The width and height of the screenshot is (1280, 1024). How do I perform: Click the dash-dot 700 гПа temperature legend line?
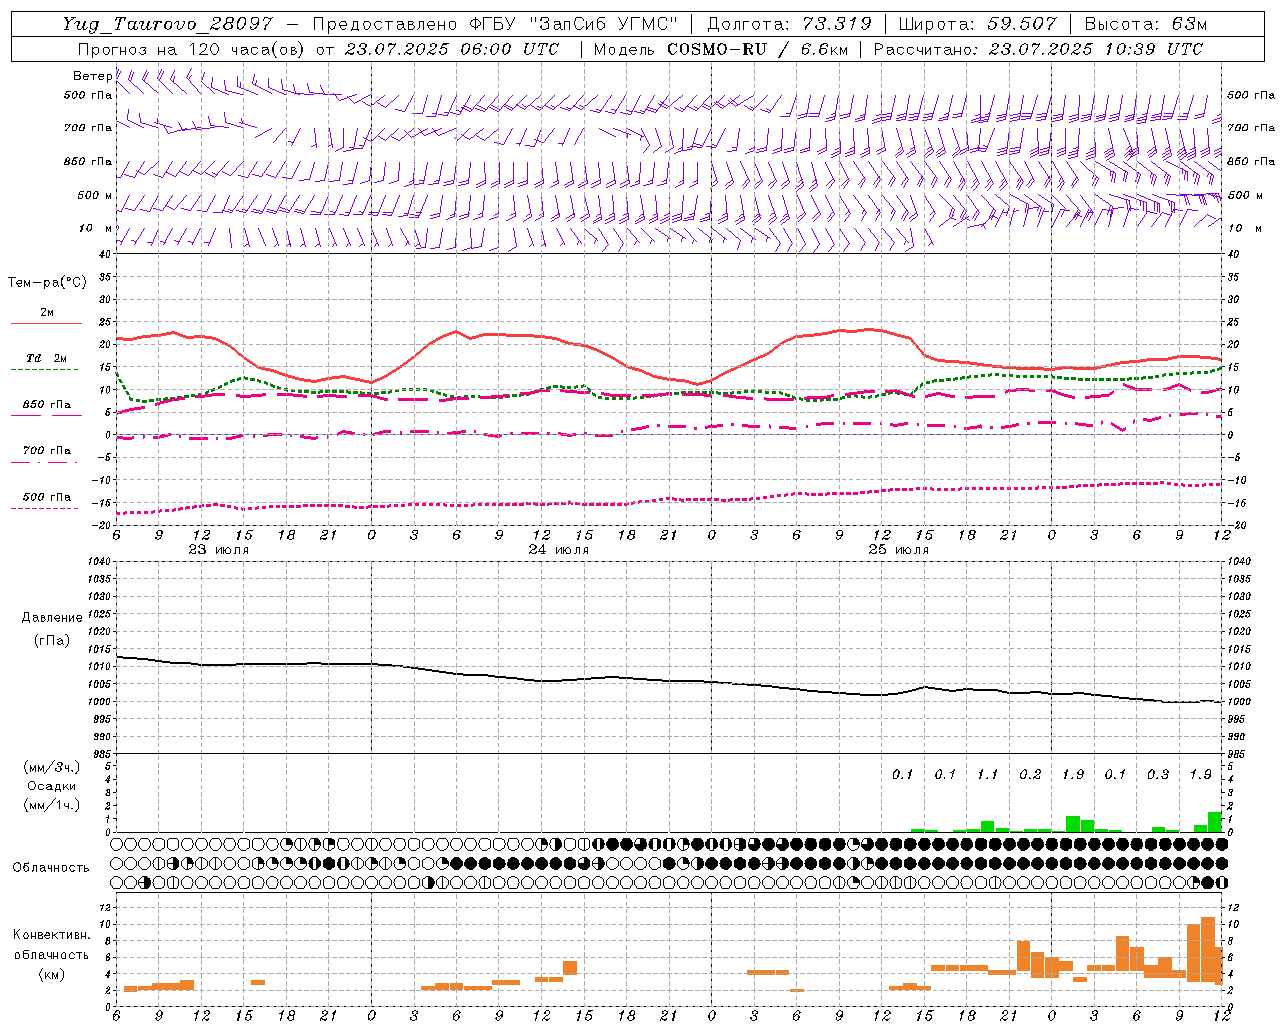pos(44,462)
